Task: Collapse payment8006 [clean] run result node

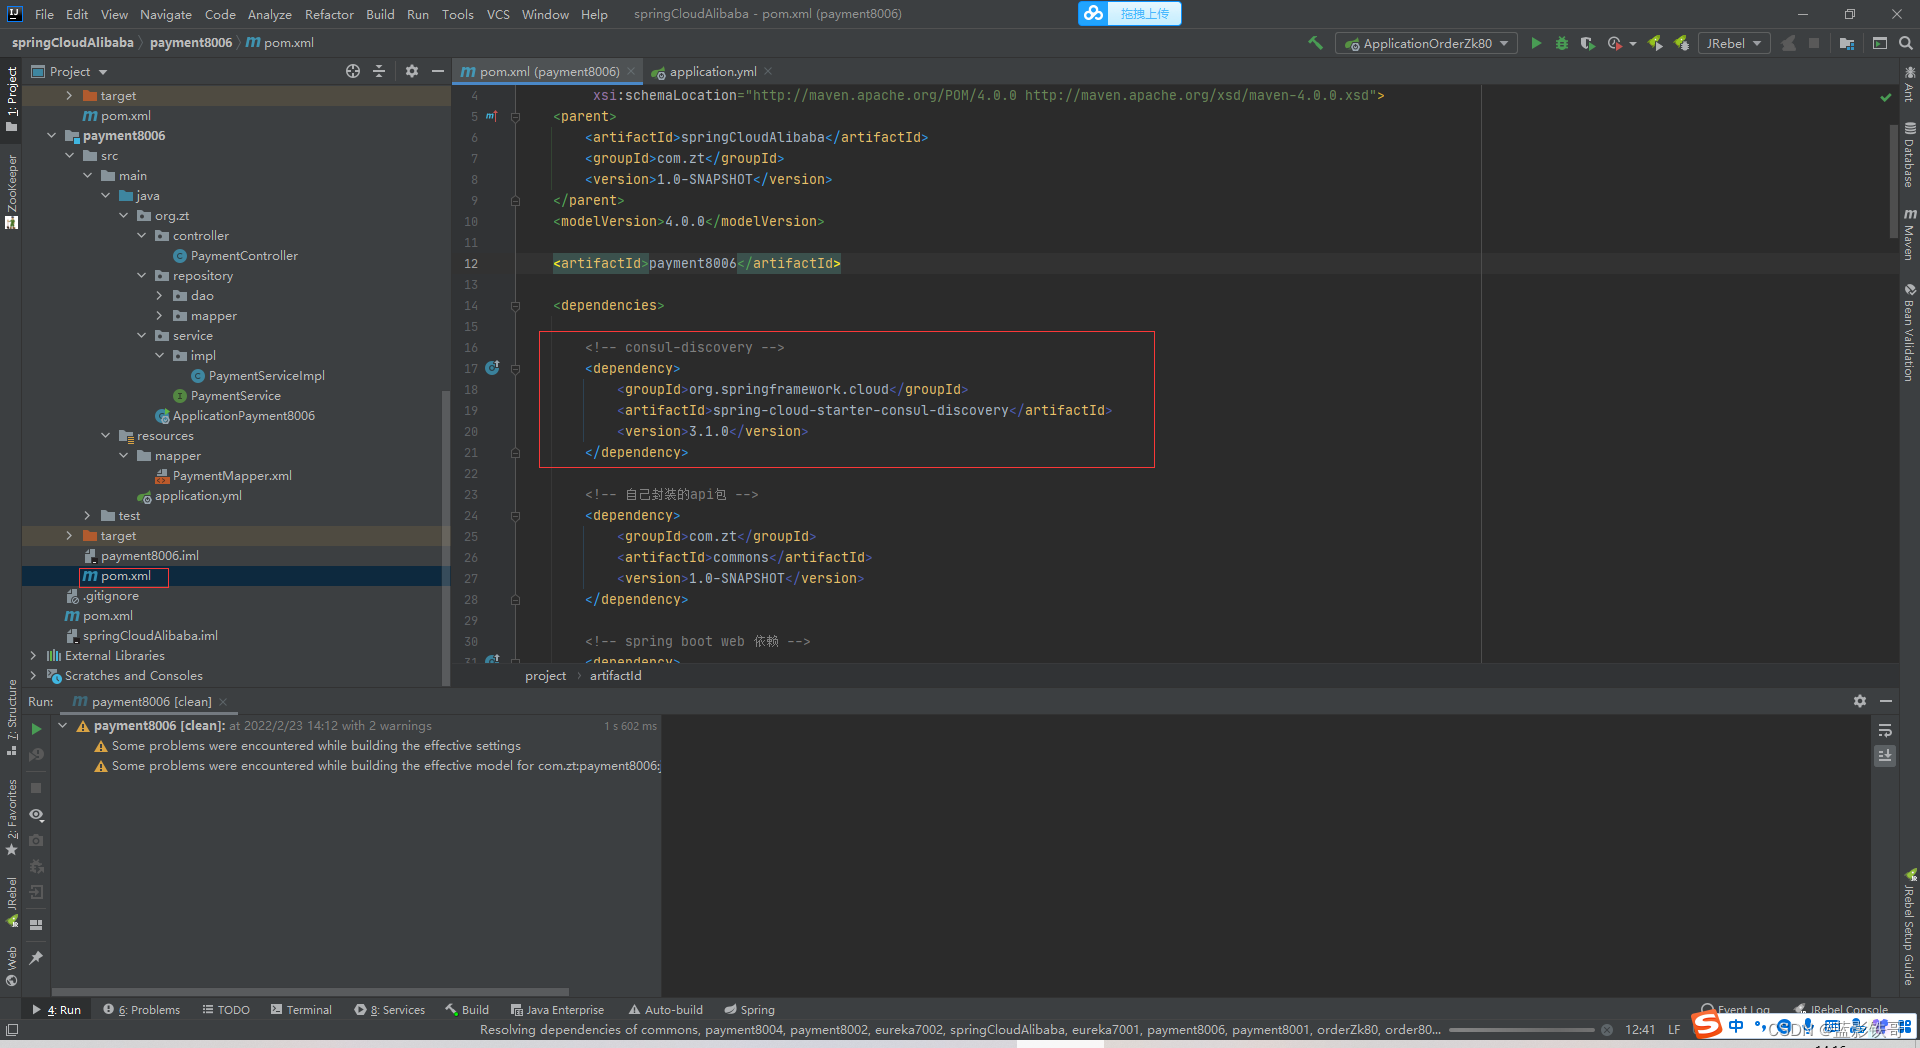Action: click(x=63, y=725)
